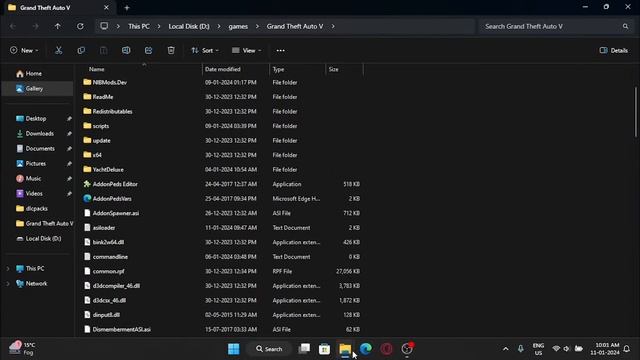
Task: Click the Share icon in toolbar
Action: pos(149,50)
